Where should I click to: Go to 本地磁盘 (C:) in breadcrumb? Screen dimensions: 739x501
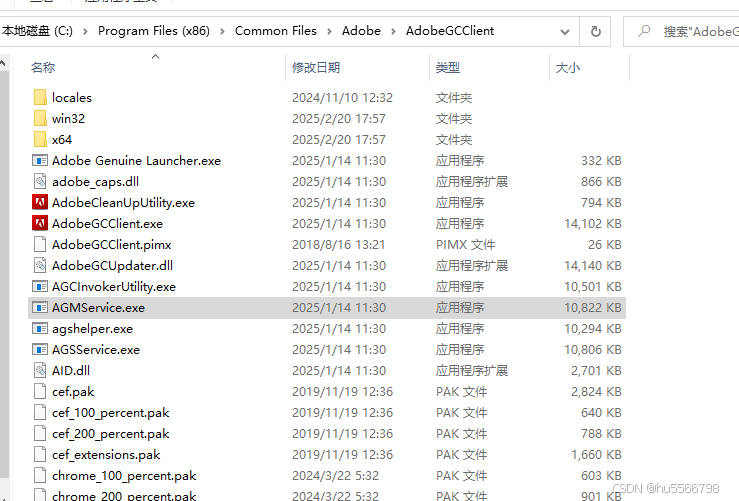37,31
